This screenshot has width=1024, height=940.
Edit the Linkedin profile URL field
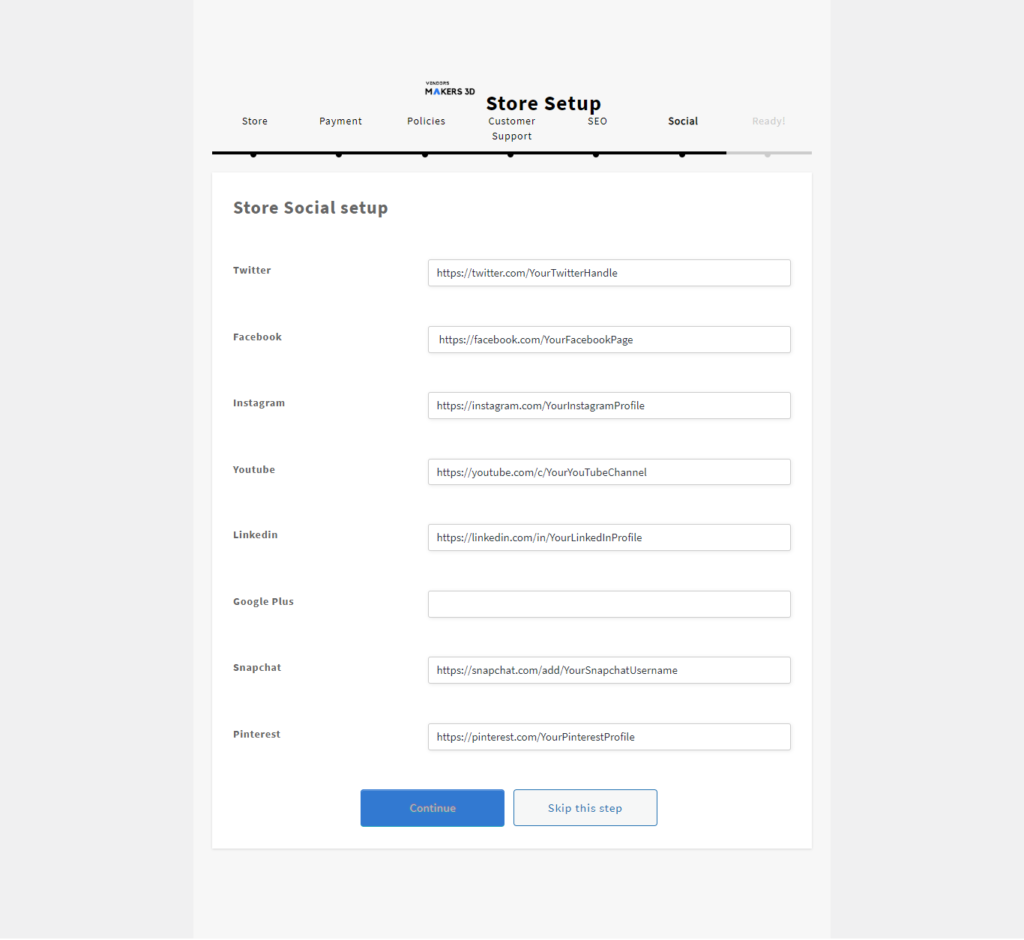point(609,538)
